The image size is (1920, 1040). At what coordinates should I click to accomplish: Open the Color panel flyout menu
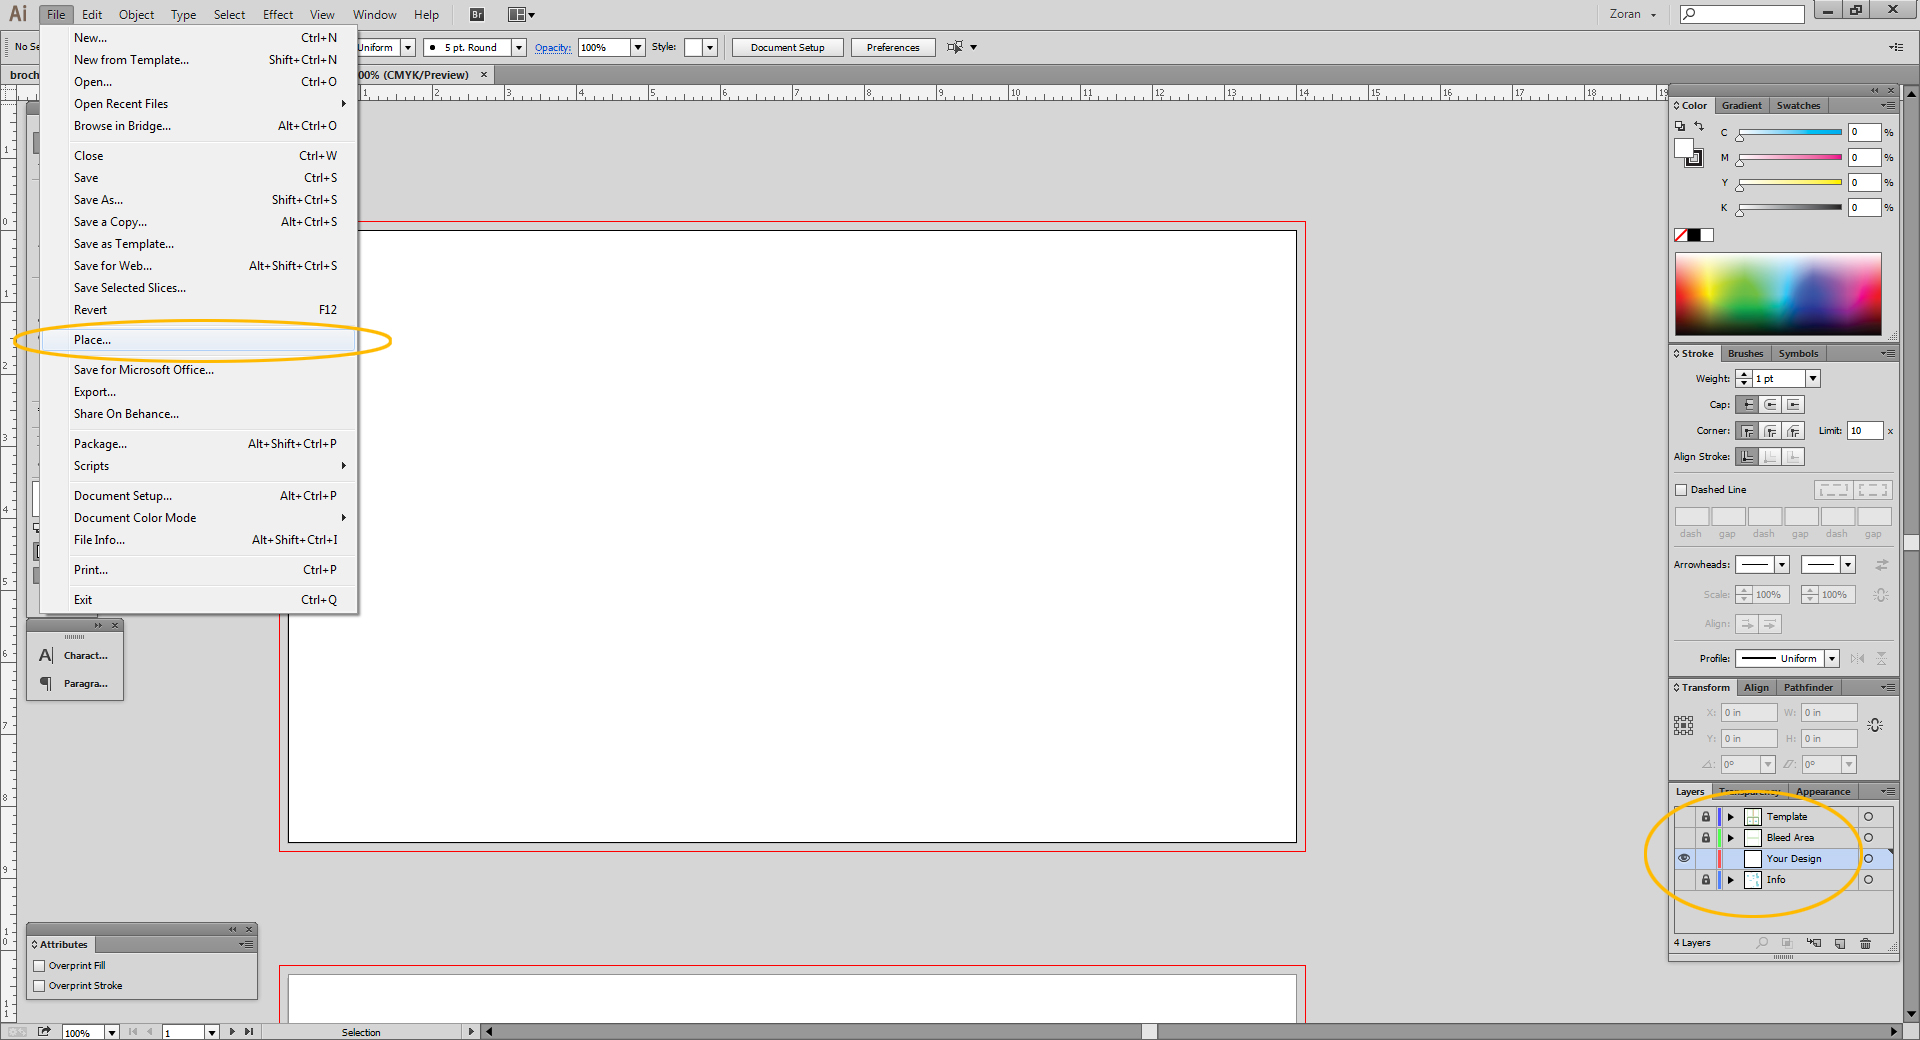tap(1887, 105)
